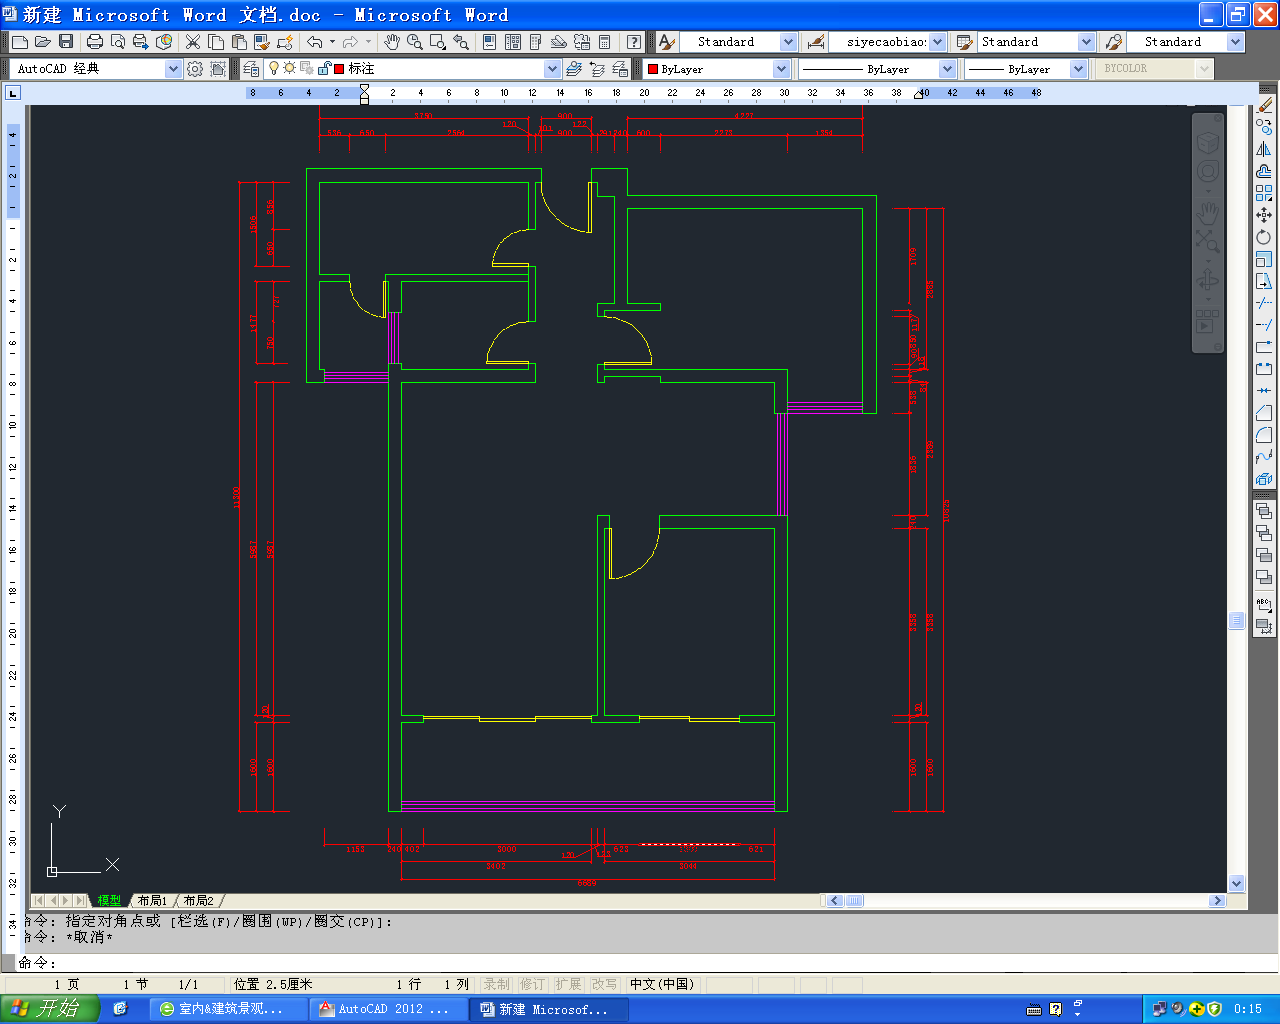
Task: Open the Layer Properties Manager icon
Action: 251,69
